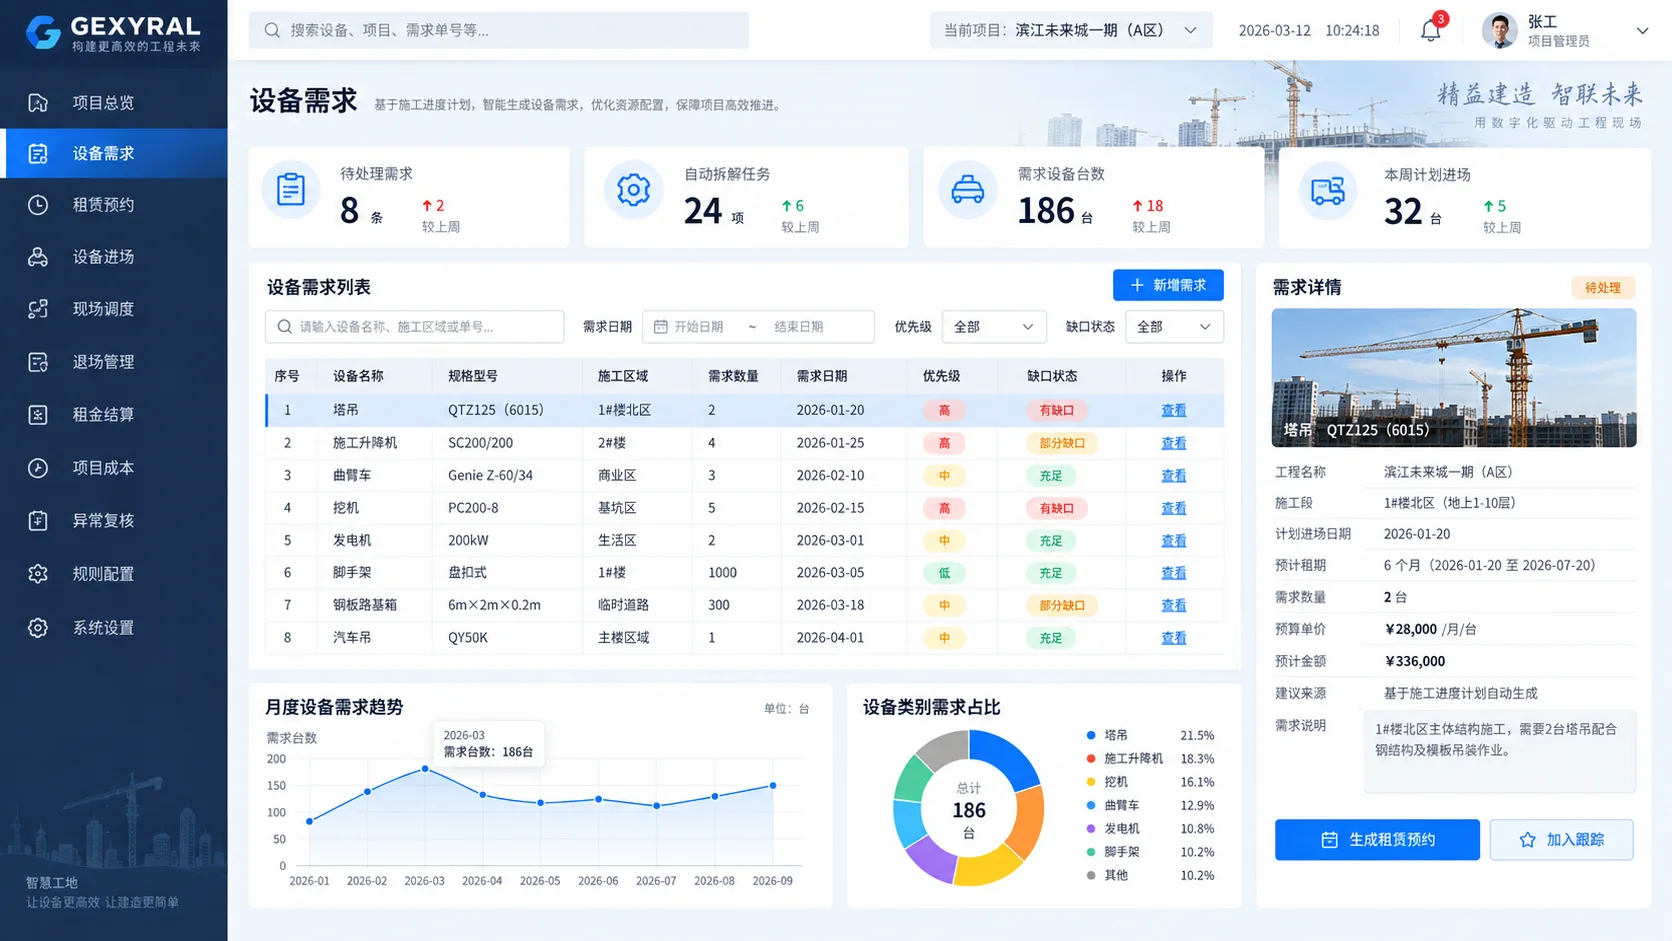Open the 当前项目 project dropdown
Screen dimensions: 1672x941
1071,30
